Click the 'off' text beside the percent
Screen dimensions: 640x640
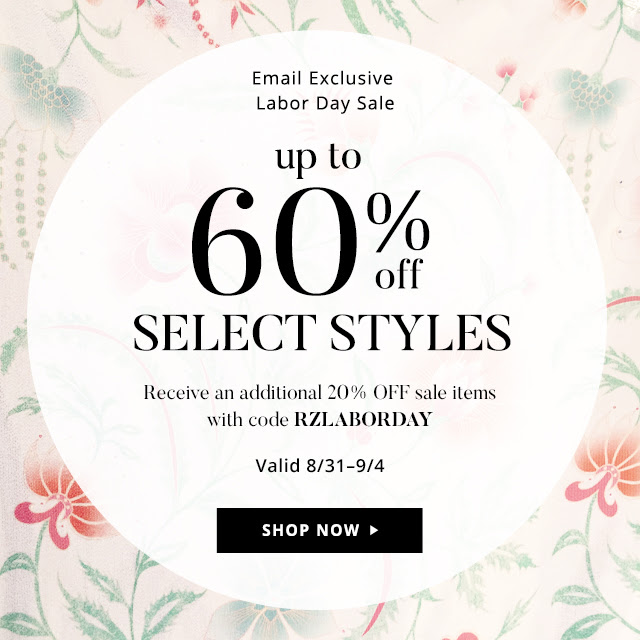click(x=399, y=274)
